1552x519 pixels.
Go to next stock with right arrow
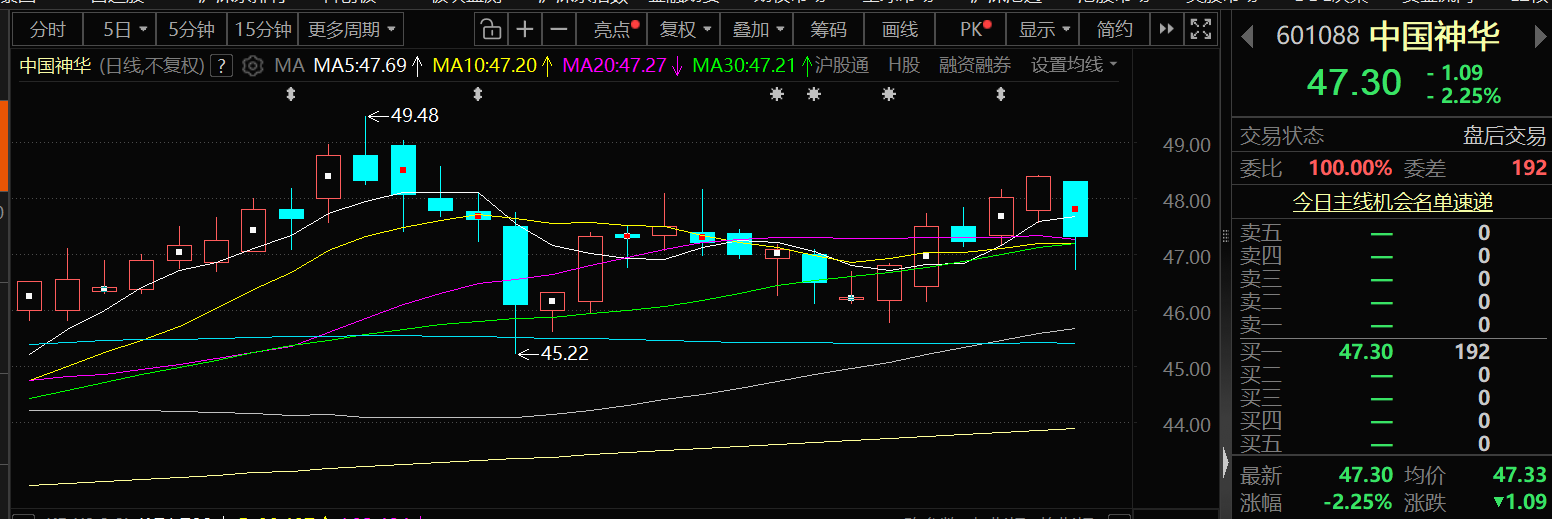[1540, 37]
